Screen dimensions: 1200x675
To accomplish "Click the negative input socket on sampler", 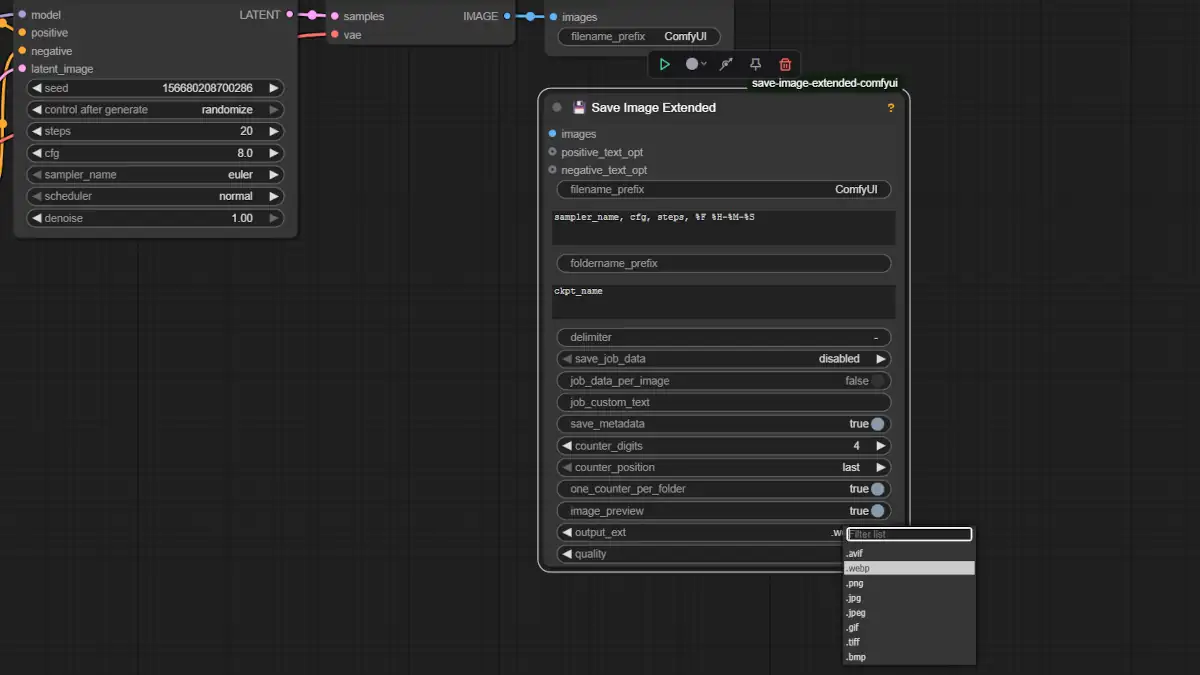I will 22,51.
